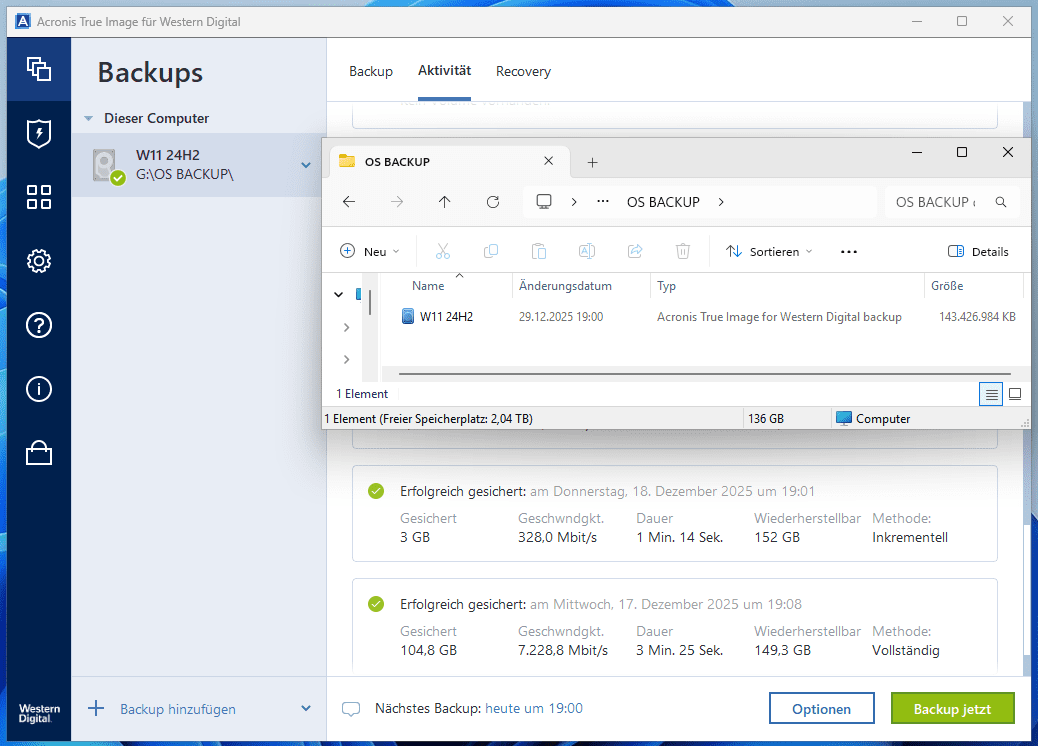Open the Settings gear in Acronis sidebar

click(x=38, y=261)
